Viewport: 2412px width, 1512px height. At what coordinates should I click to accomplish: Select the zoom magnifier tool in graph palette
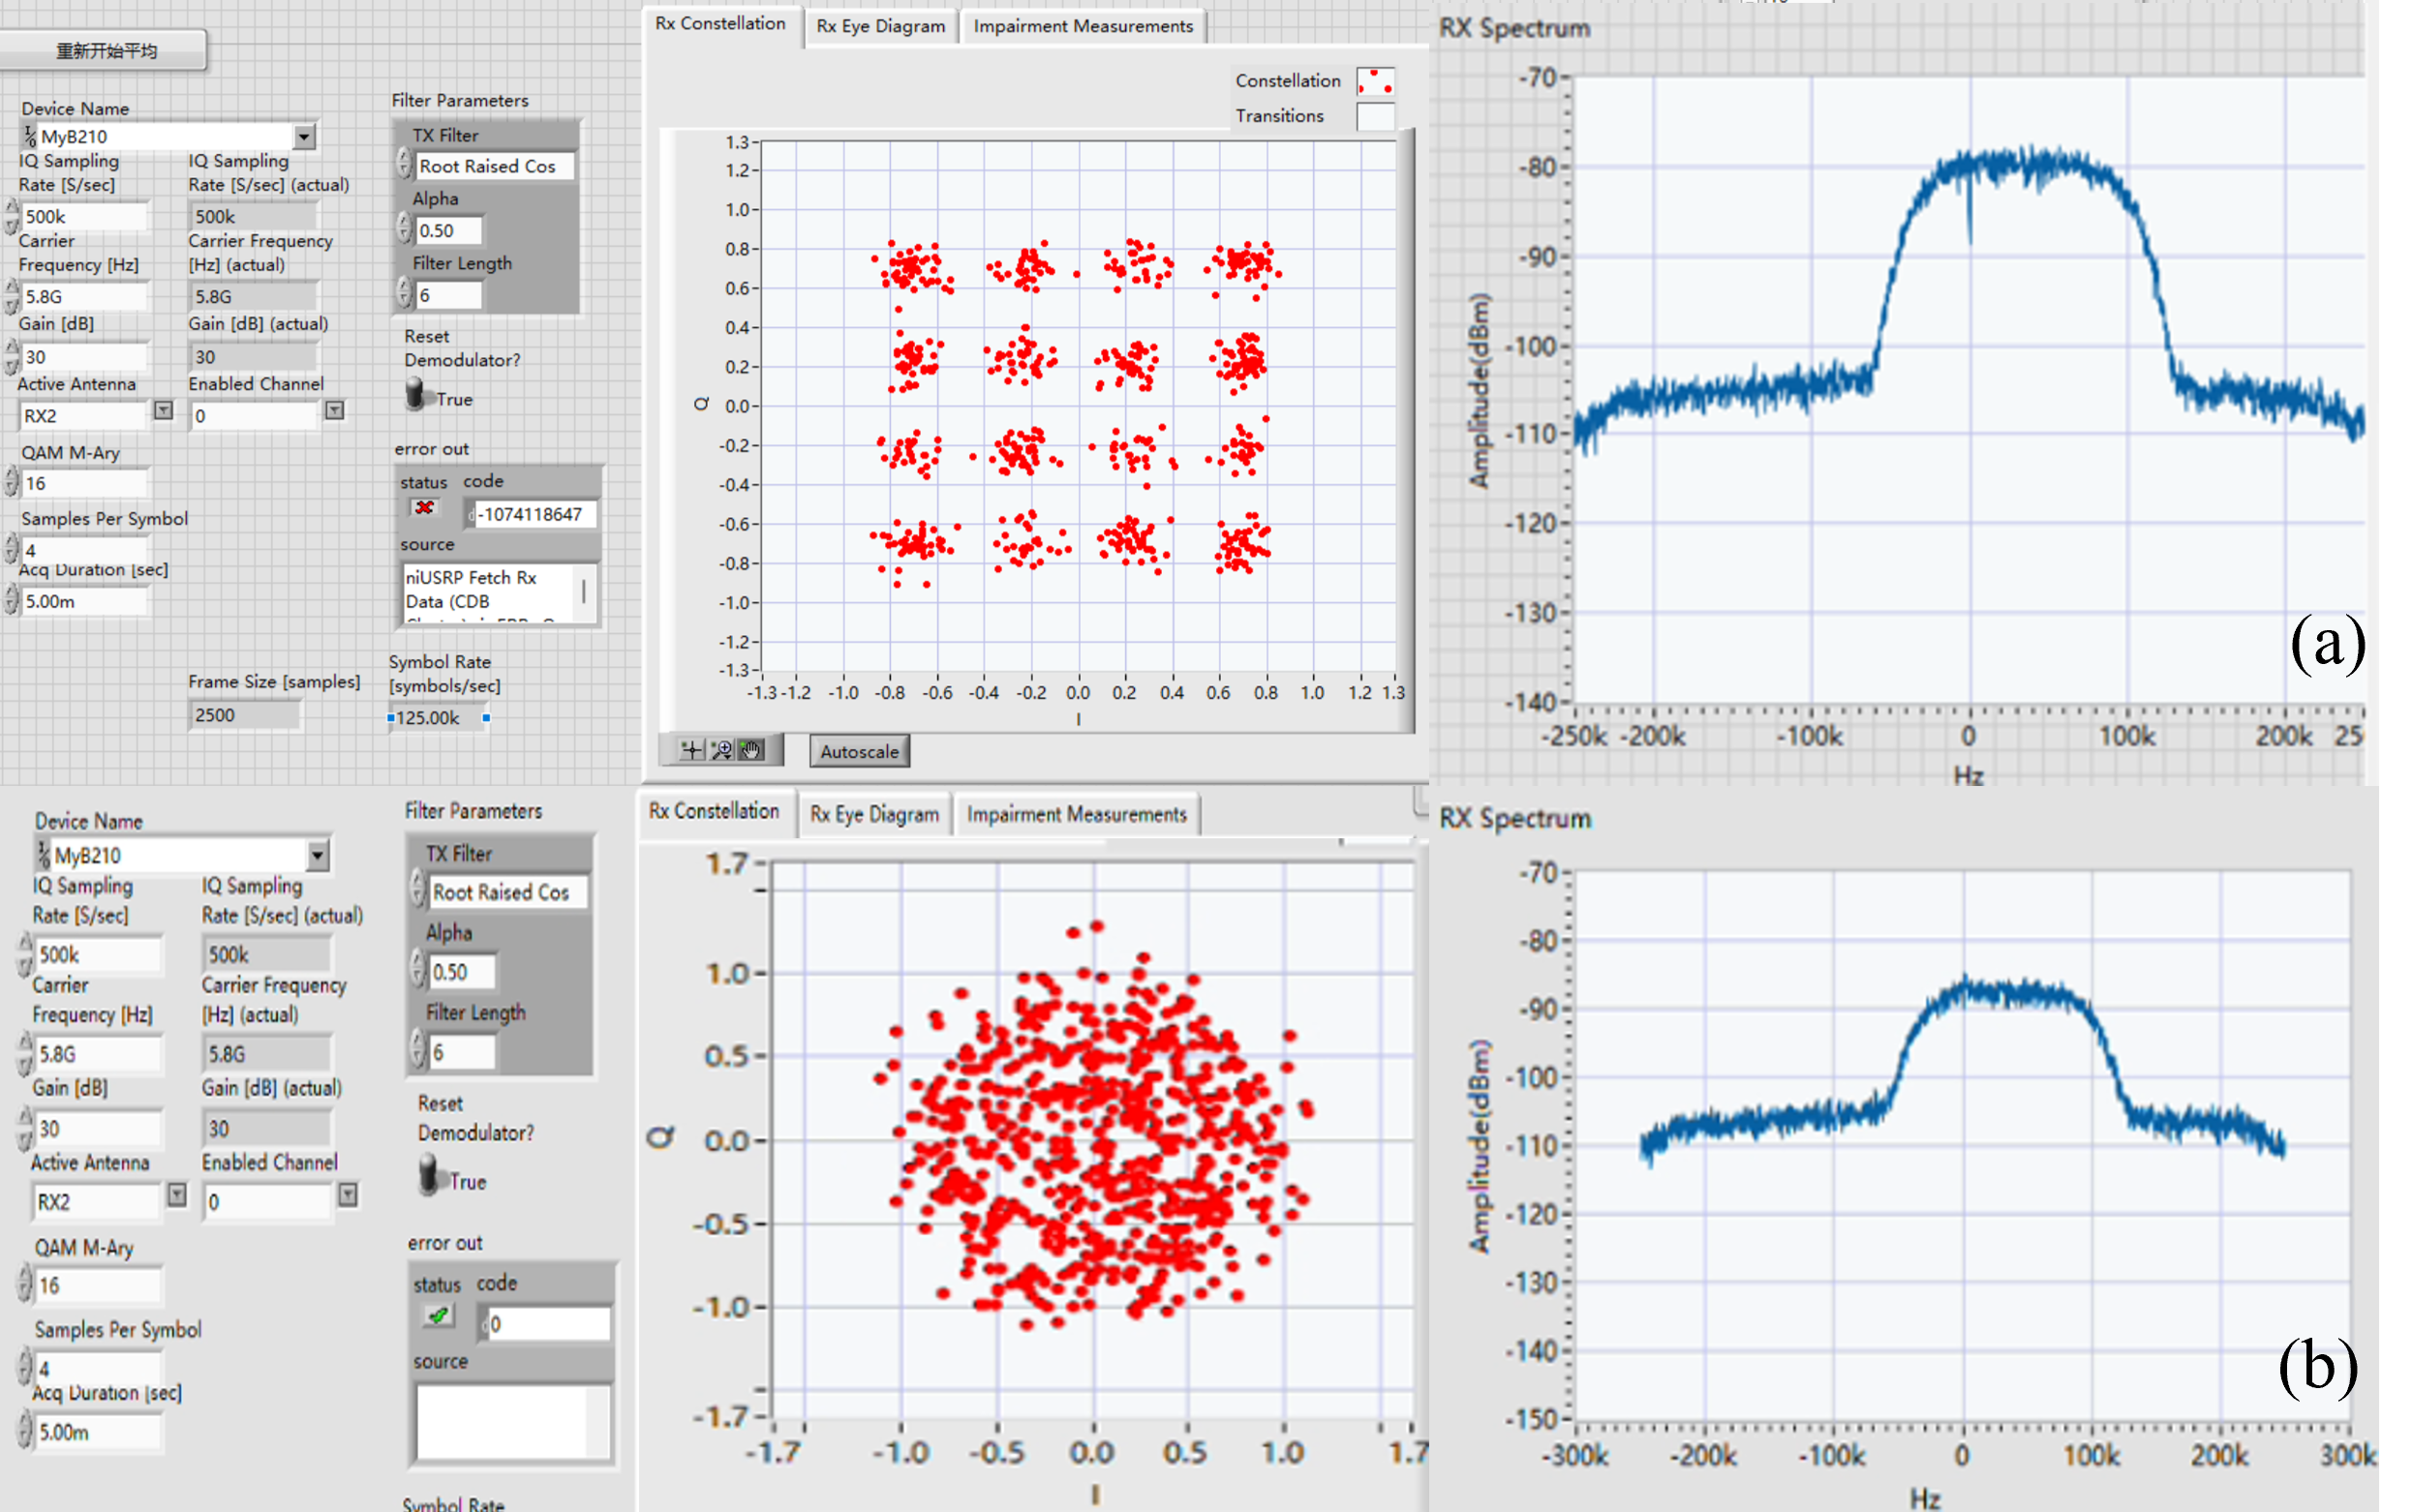pos(721,750)
